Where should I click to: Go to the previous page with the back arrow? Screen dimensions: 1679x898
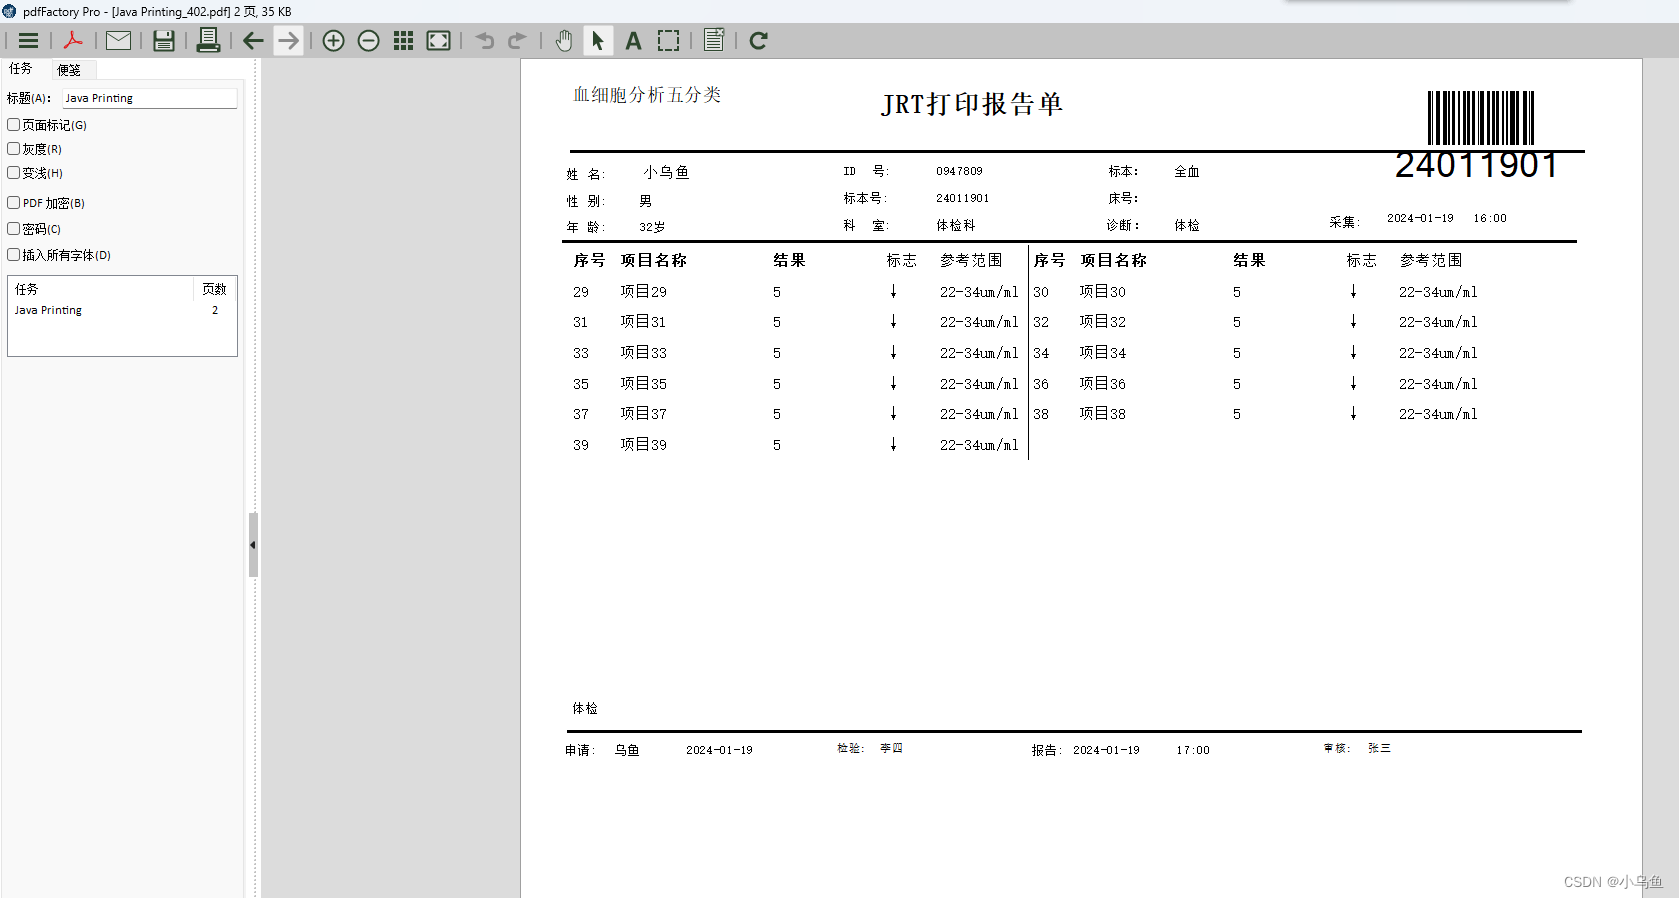pos(253,41)
